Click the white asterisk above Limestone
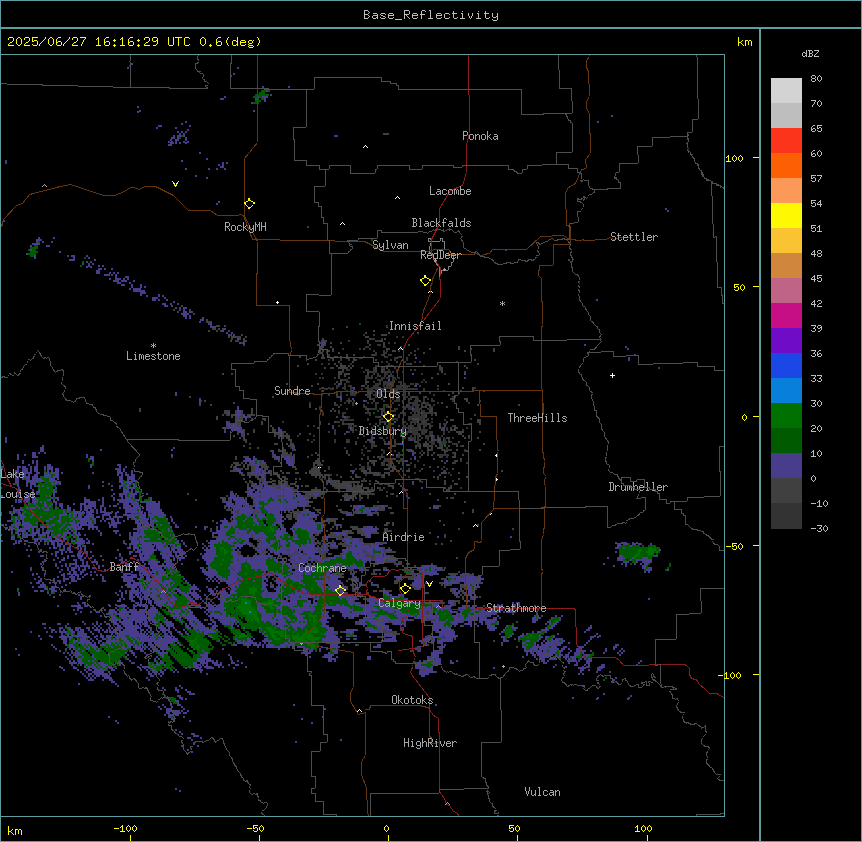Viewport: 862px width, 842px height. click(x=153, y=345)
